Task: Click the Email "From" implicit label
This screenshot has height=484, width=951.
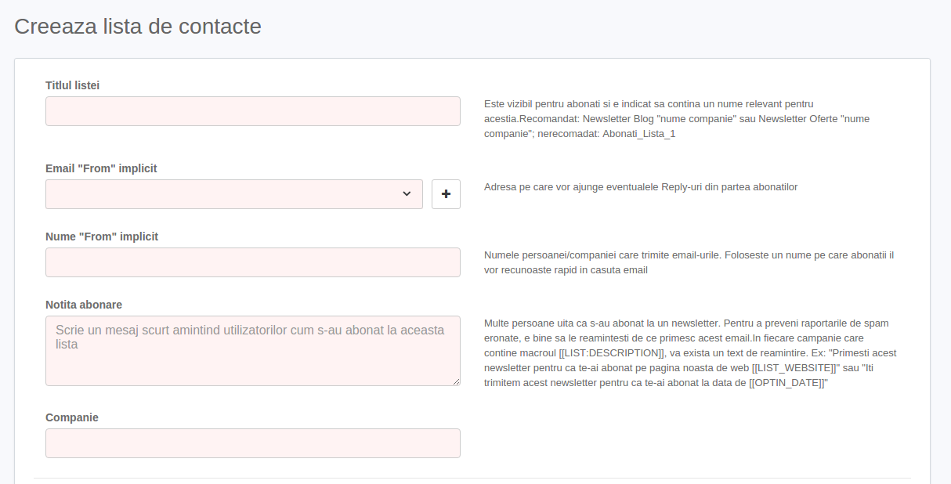Action: click(101, 168)
